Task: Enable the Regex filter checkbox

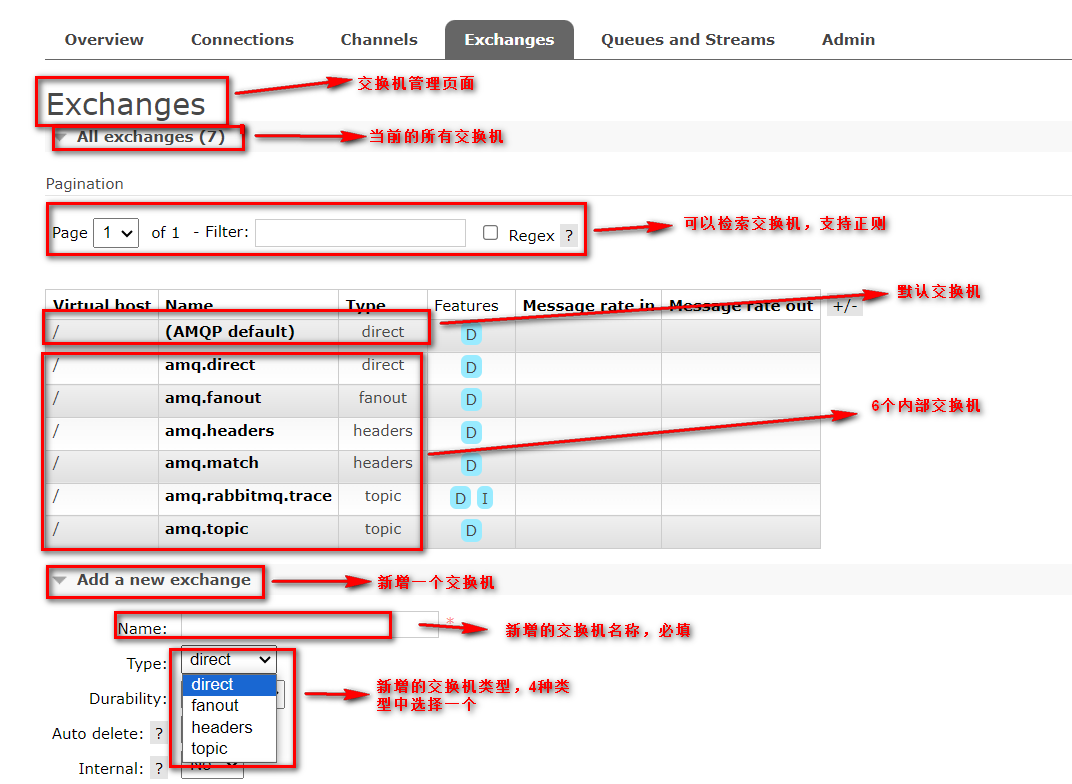Action: pyautogui.click(x=490, y=233)
